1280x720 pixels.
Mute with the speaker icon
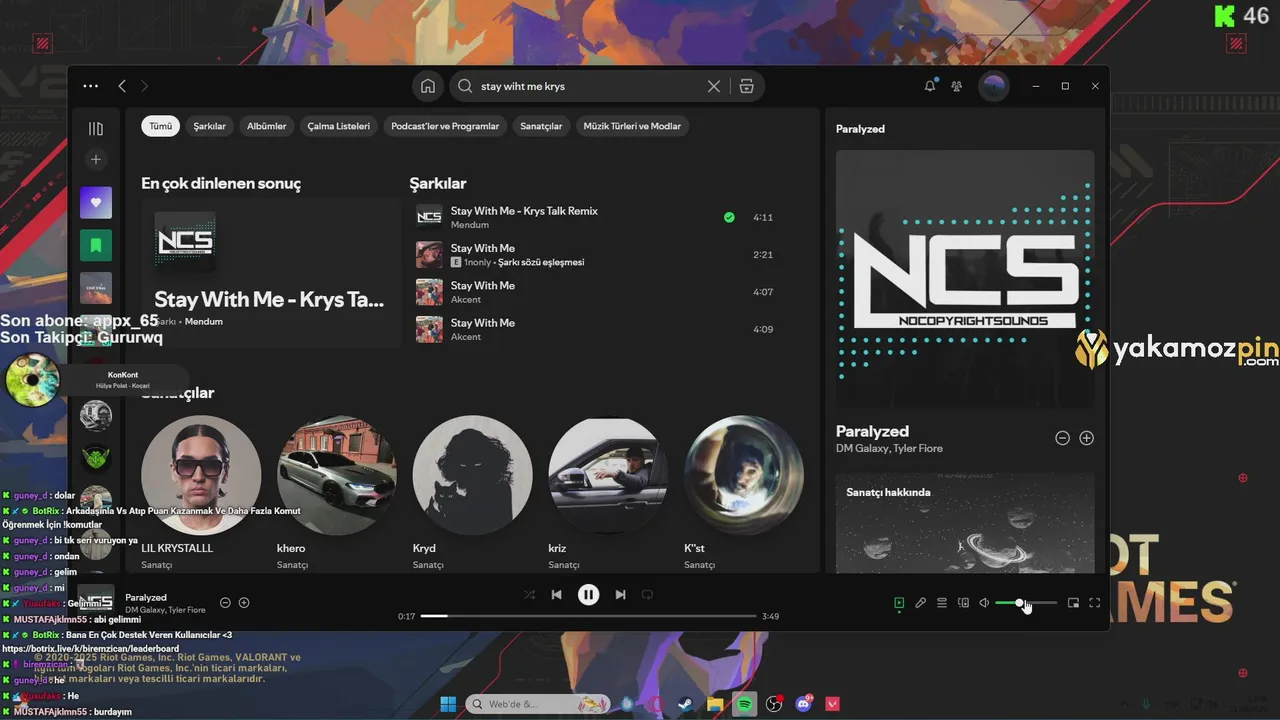[984, 603]
